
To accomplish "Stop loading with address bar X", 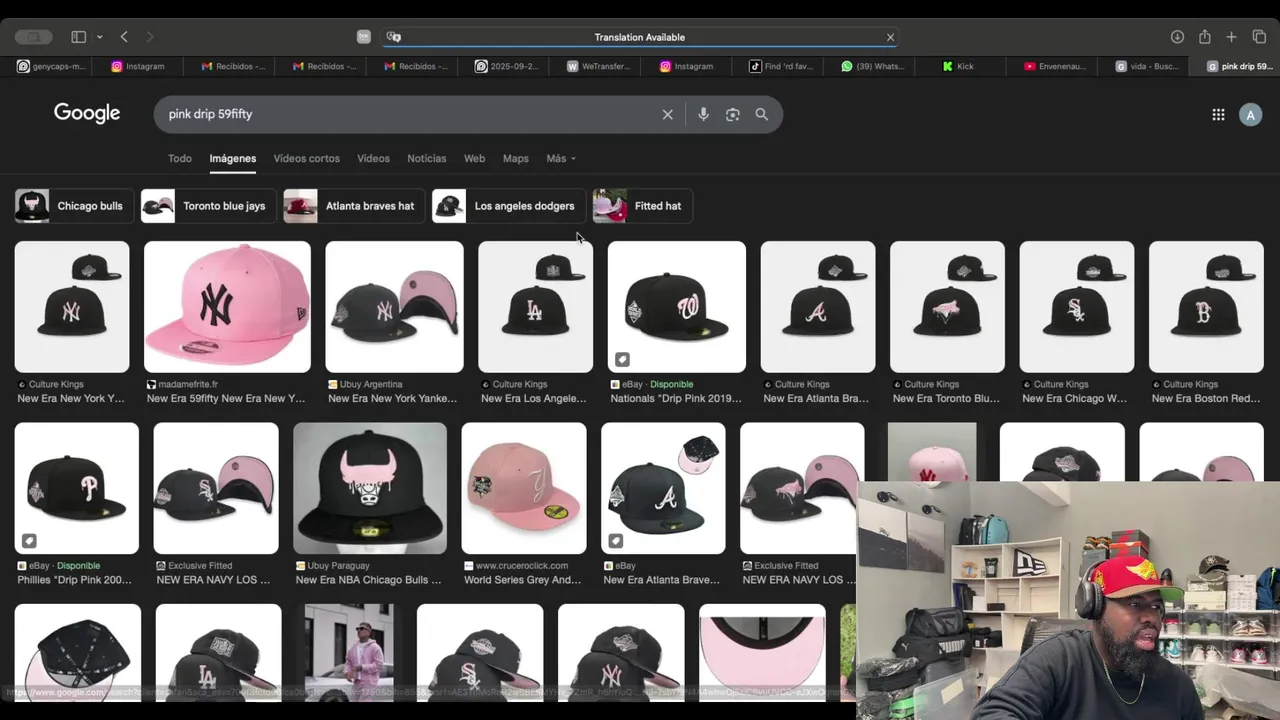I will click(890, 37).
